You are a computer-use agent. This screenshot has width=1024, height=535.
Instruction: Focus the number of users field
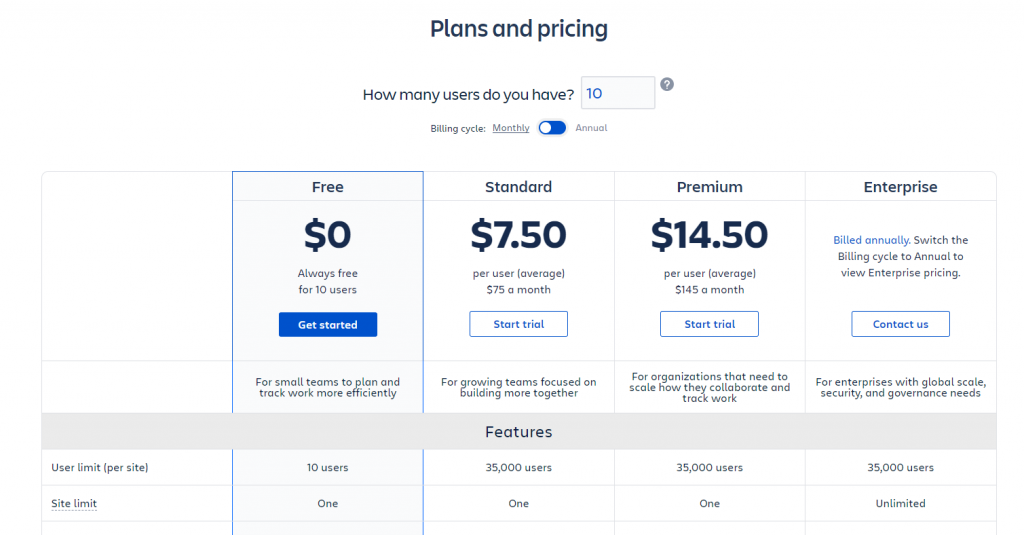point(618,93)
